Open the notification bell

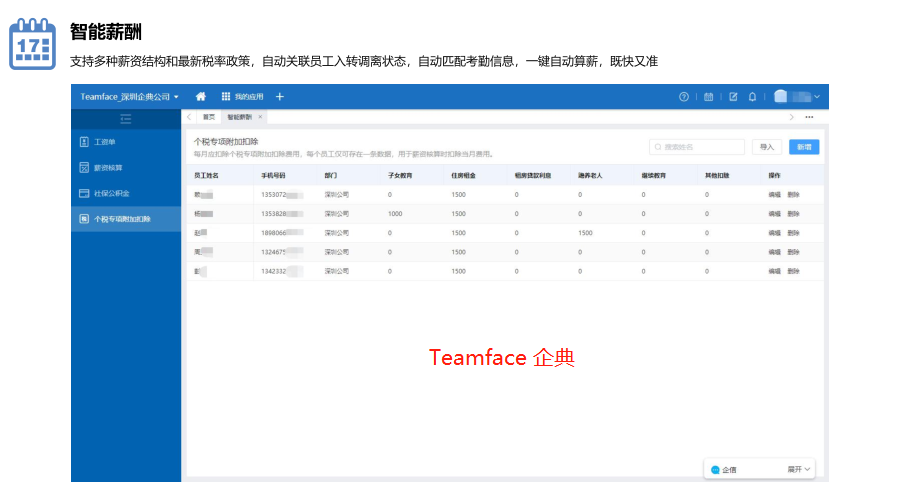pos(753,97)
